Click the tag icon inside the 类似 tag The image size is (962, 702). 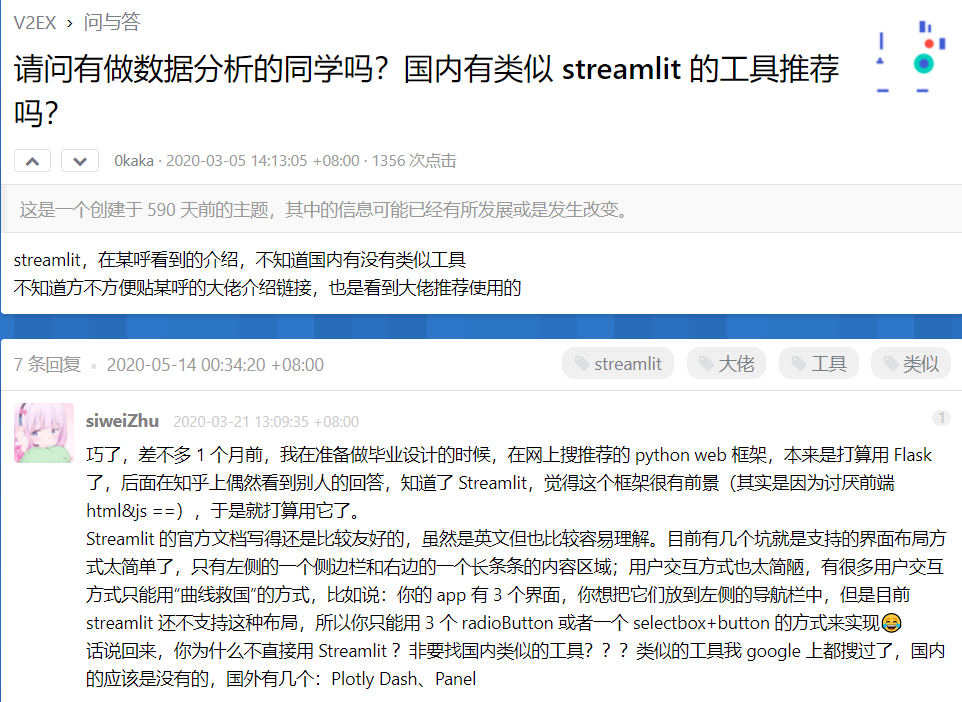pos(890,364)
